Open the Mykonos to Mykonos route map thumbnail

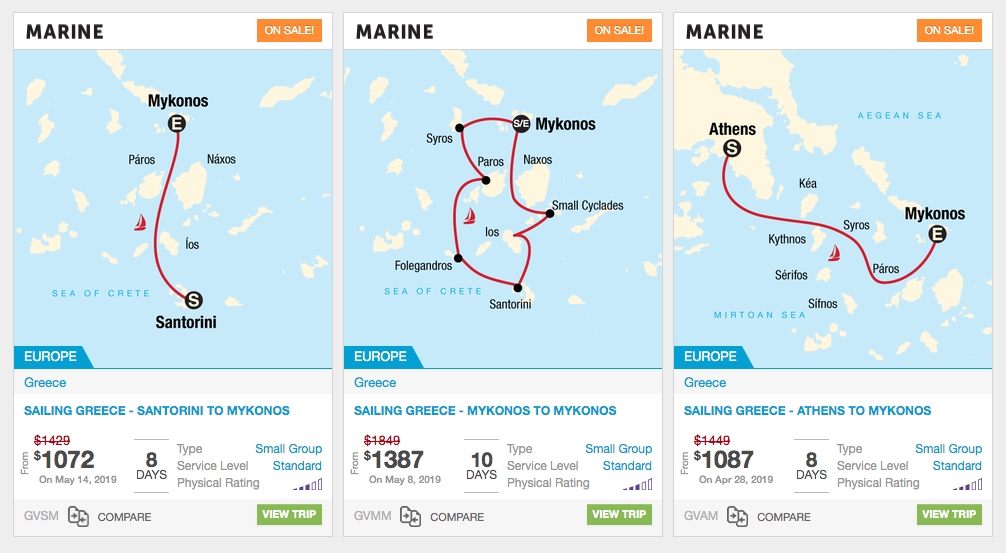[503, 209]
